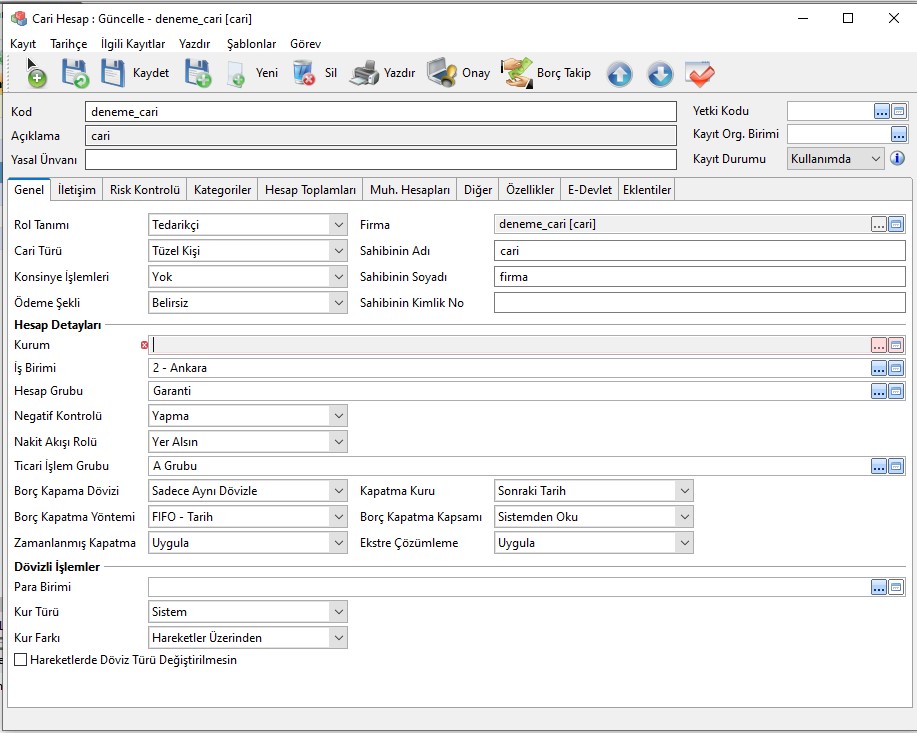This screenshot has width=917, height=733.
Task: Expand the Kapatma Kuru combo box
Action: (x=684, y=491)
